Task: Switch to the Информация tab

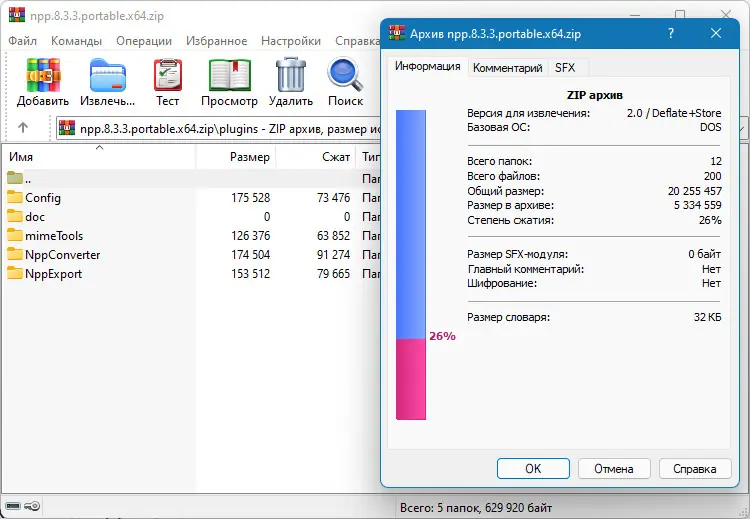Action: (428, 66)
